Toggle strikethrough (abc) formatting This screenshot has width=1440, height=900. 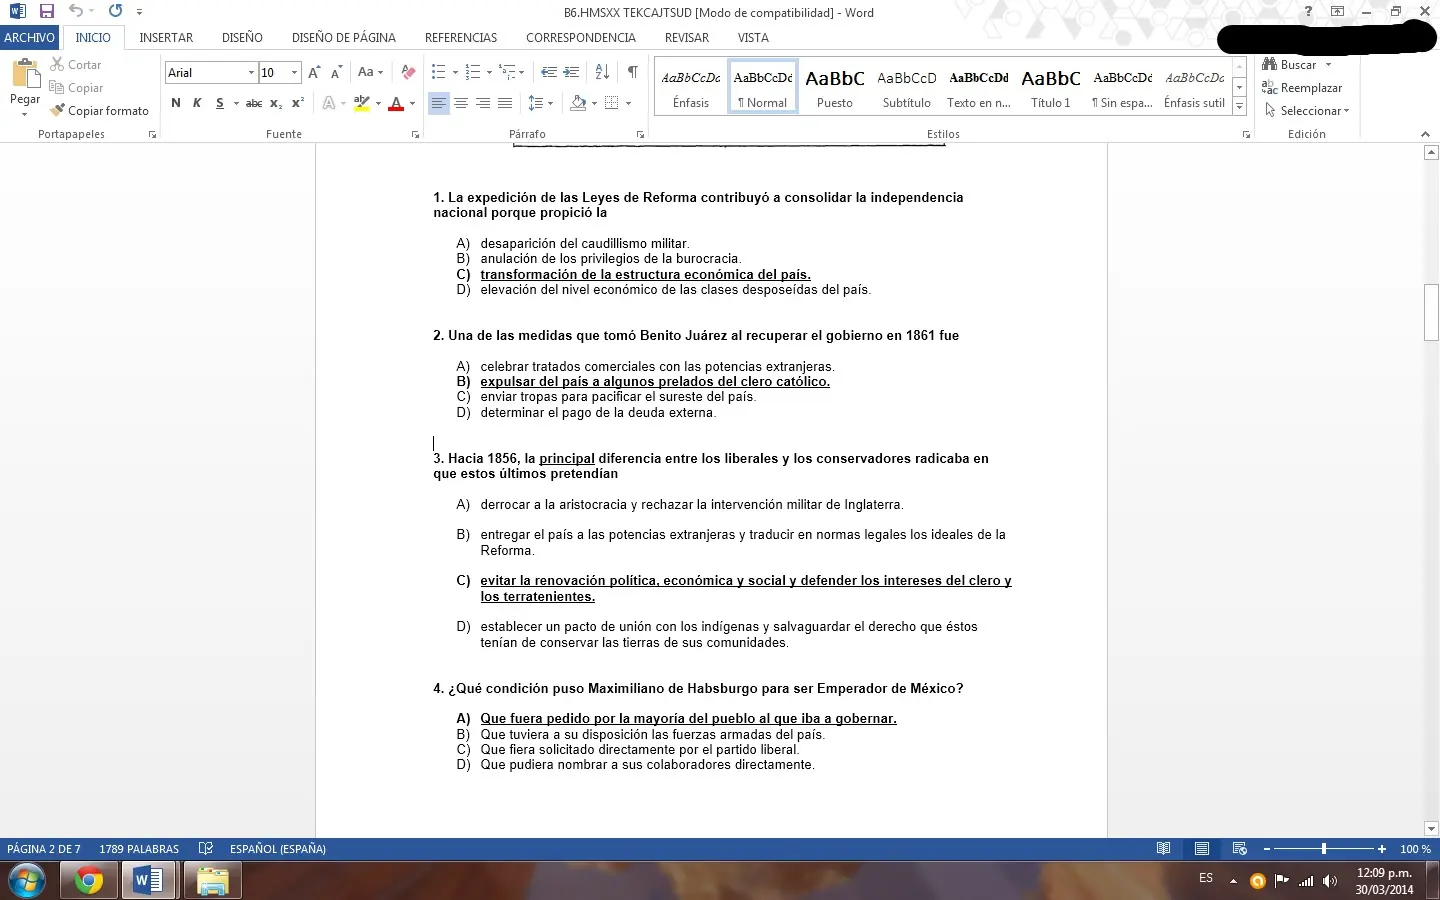pos(254,103)
